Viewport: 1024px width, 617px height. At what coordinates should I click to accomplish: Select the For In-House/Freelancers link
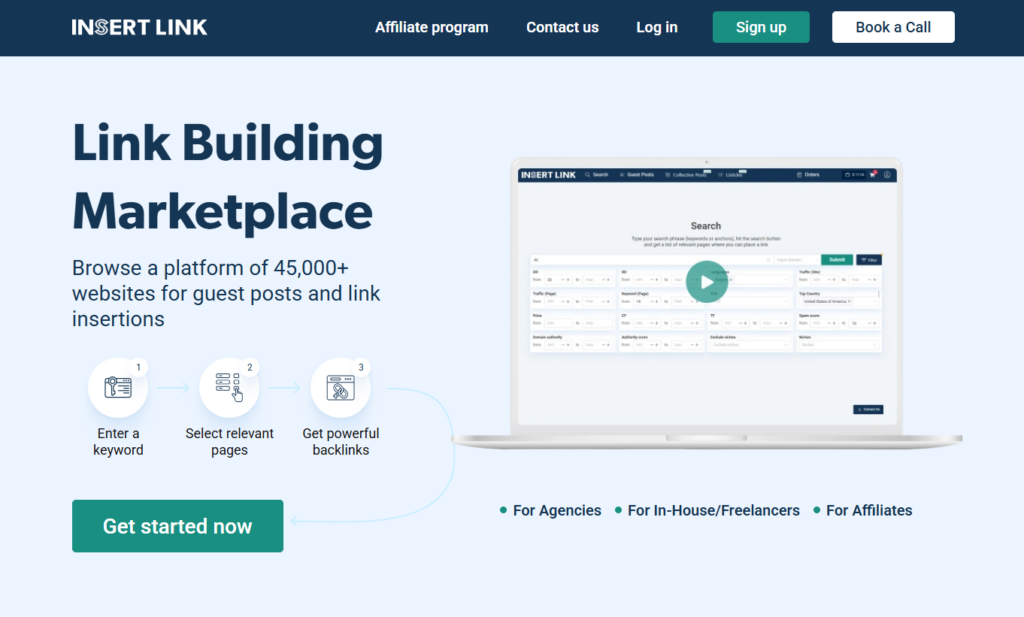[x=713, y=510]
